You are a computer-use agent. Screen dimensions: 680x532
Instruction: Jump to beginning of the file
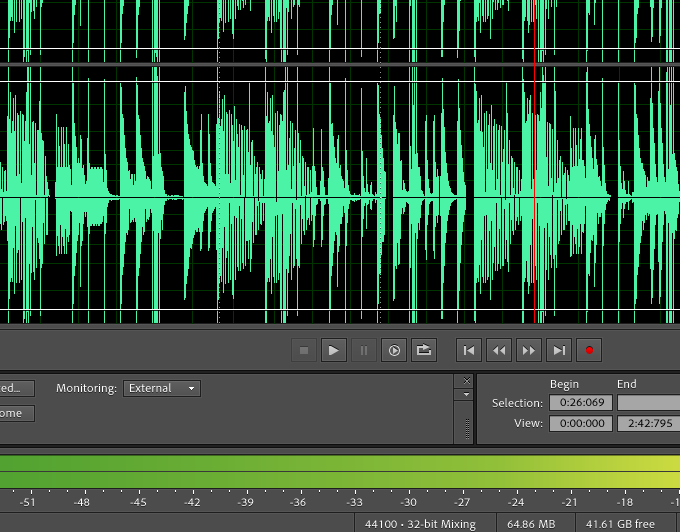point(469,350)
